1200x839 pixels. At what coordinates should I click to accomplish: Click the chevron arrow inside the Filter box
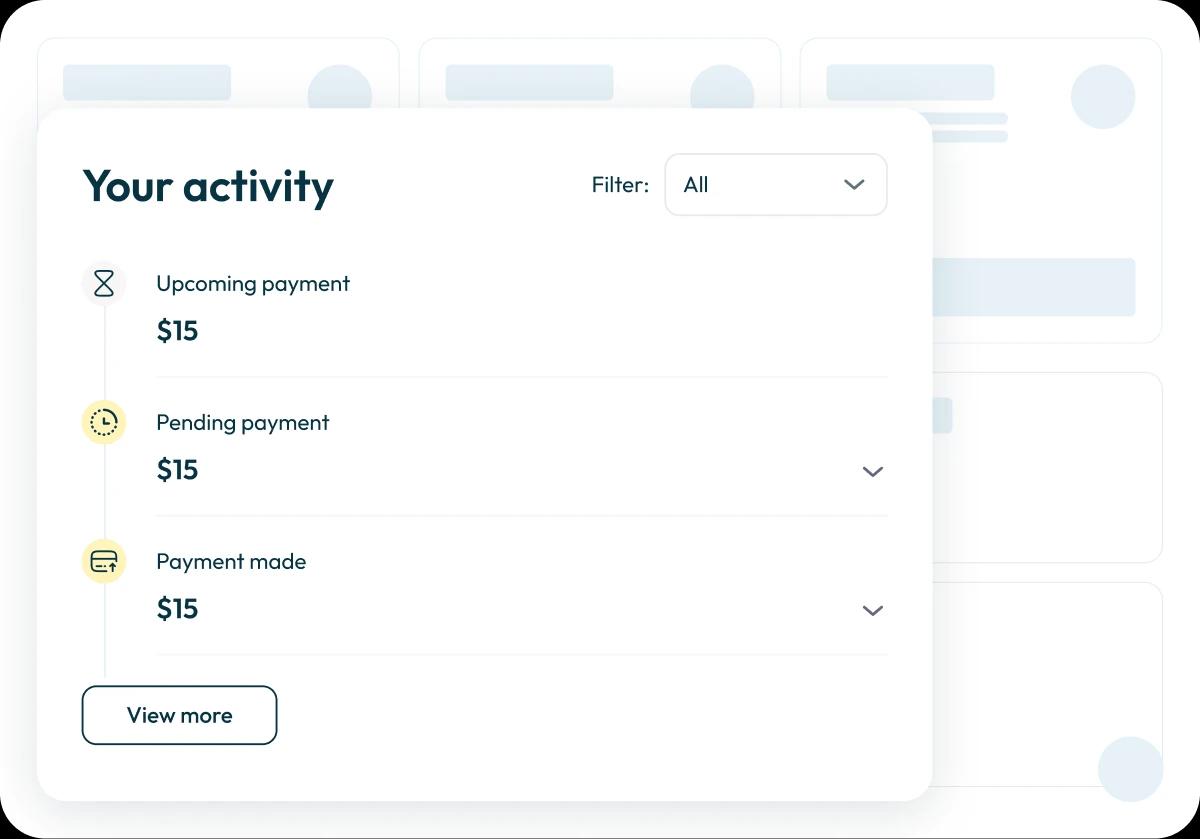[853, 185]
